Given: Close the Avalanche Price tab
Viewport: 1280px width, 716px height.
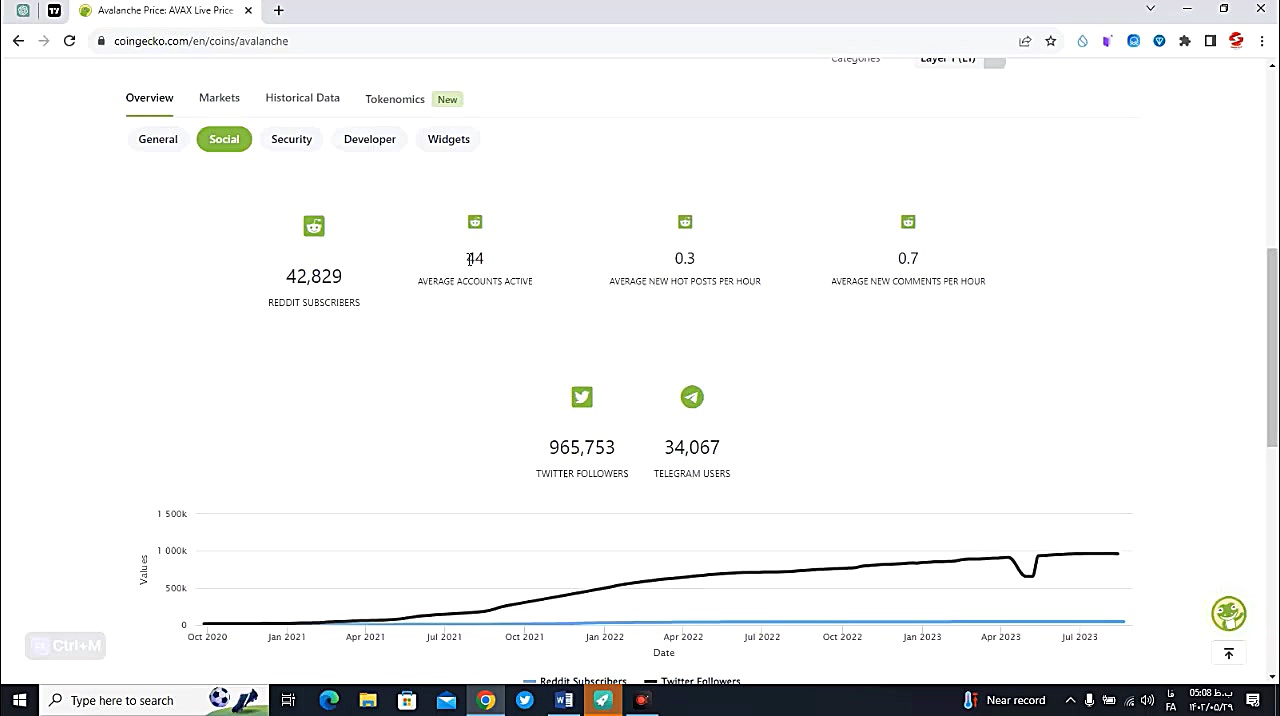Looking at the screenshot, I should pyautogui.click(x=248, y=10).
